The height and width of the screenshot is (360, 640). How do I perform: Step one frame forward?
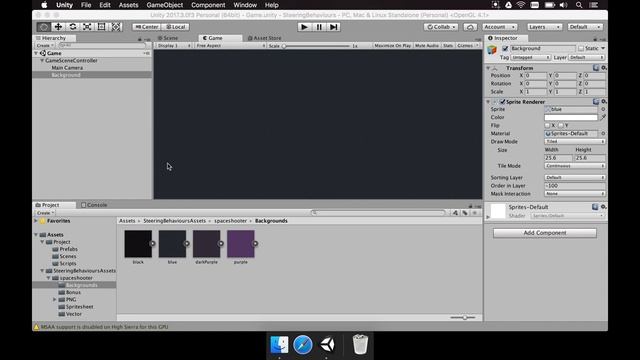click(333, 27)
